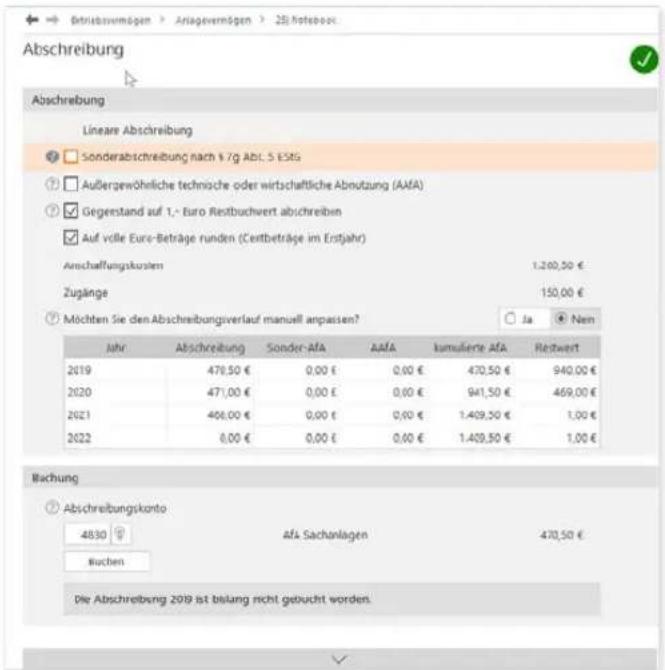665x670 pixels.
Task: Enable Sonderabschreibung nach § 7g checkbox
Action: point(71,157)
